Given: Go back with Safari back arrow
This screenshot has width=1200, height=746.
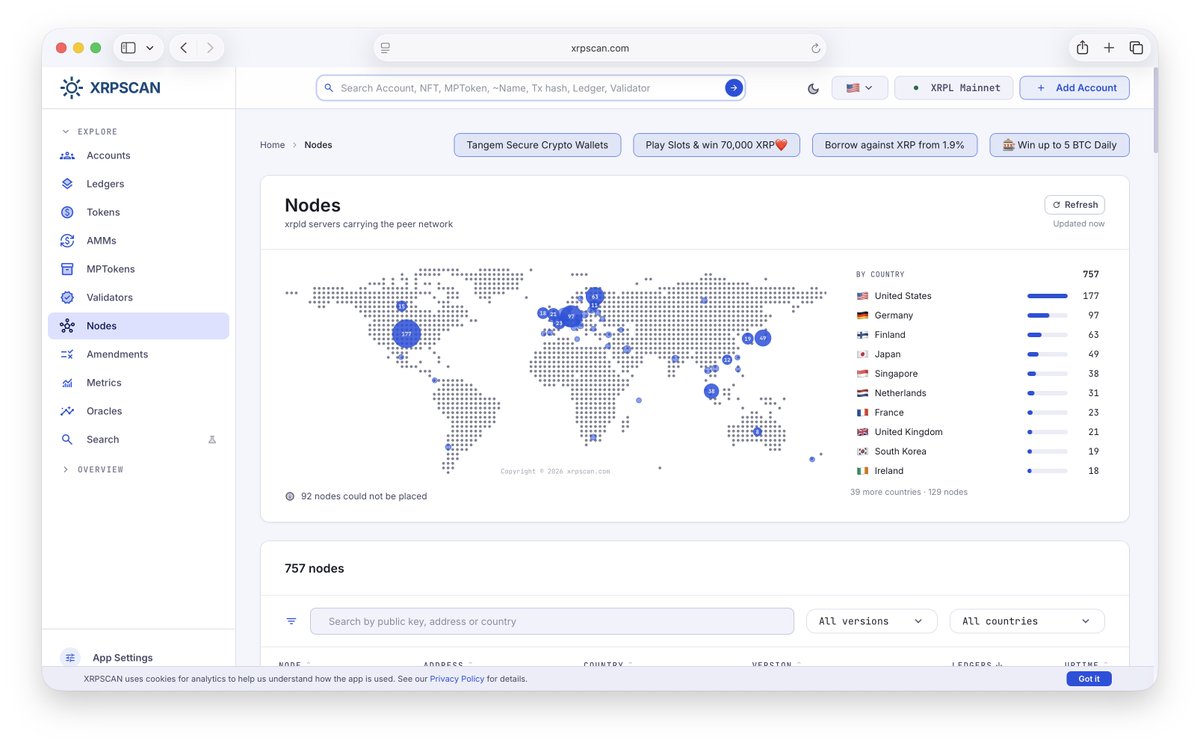Looking at the screenshot, I should tap(184, 48).
